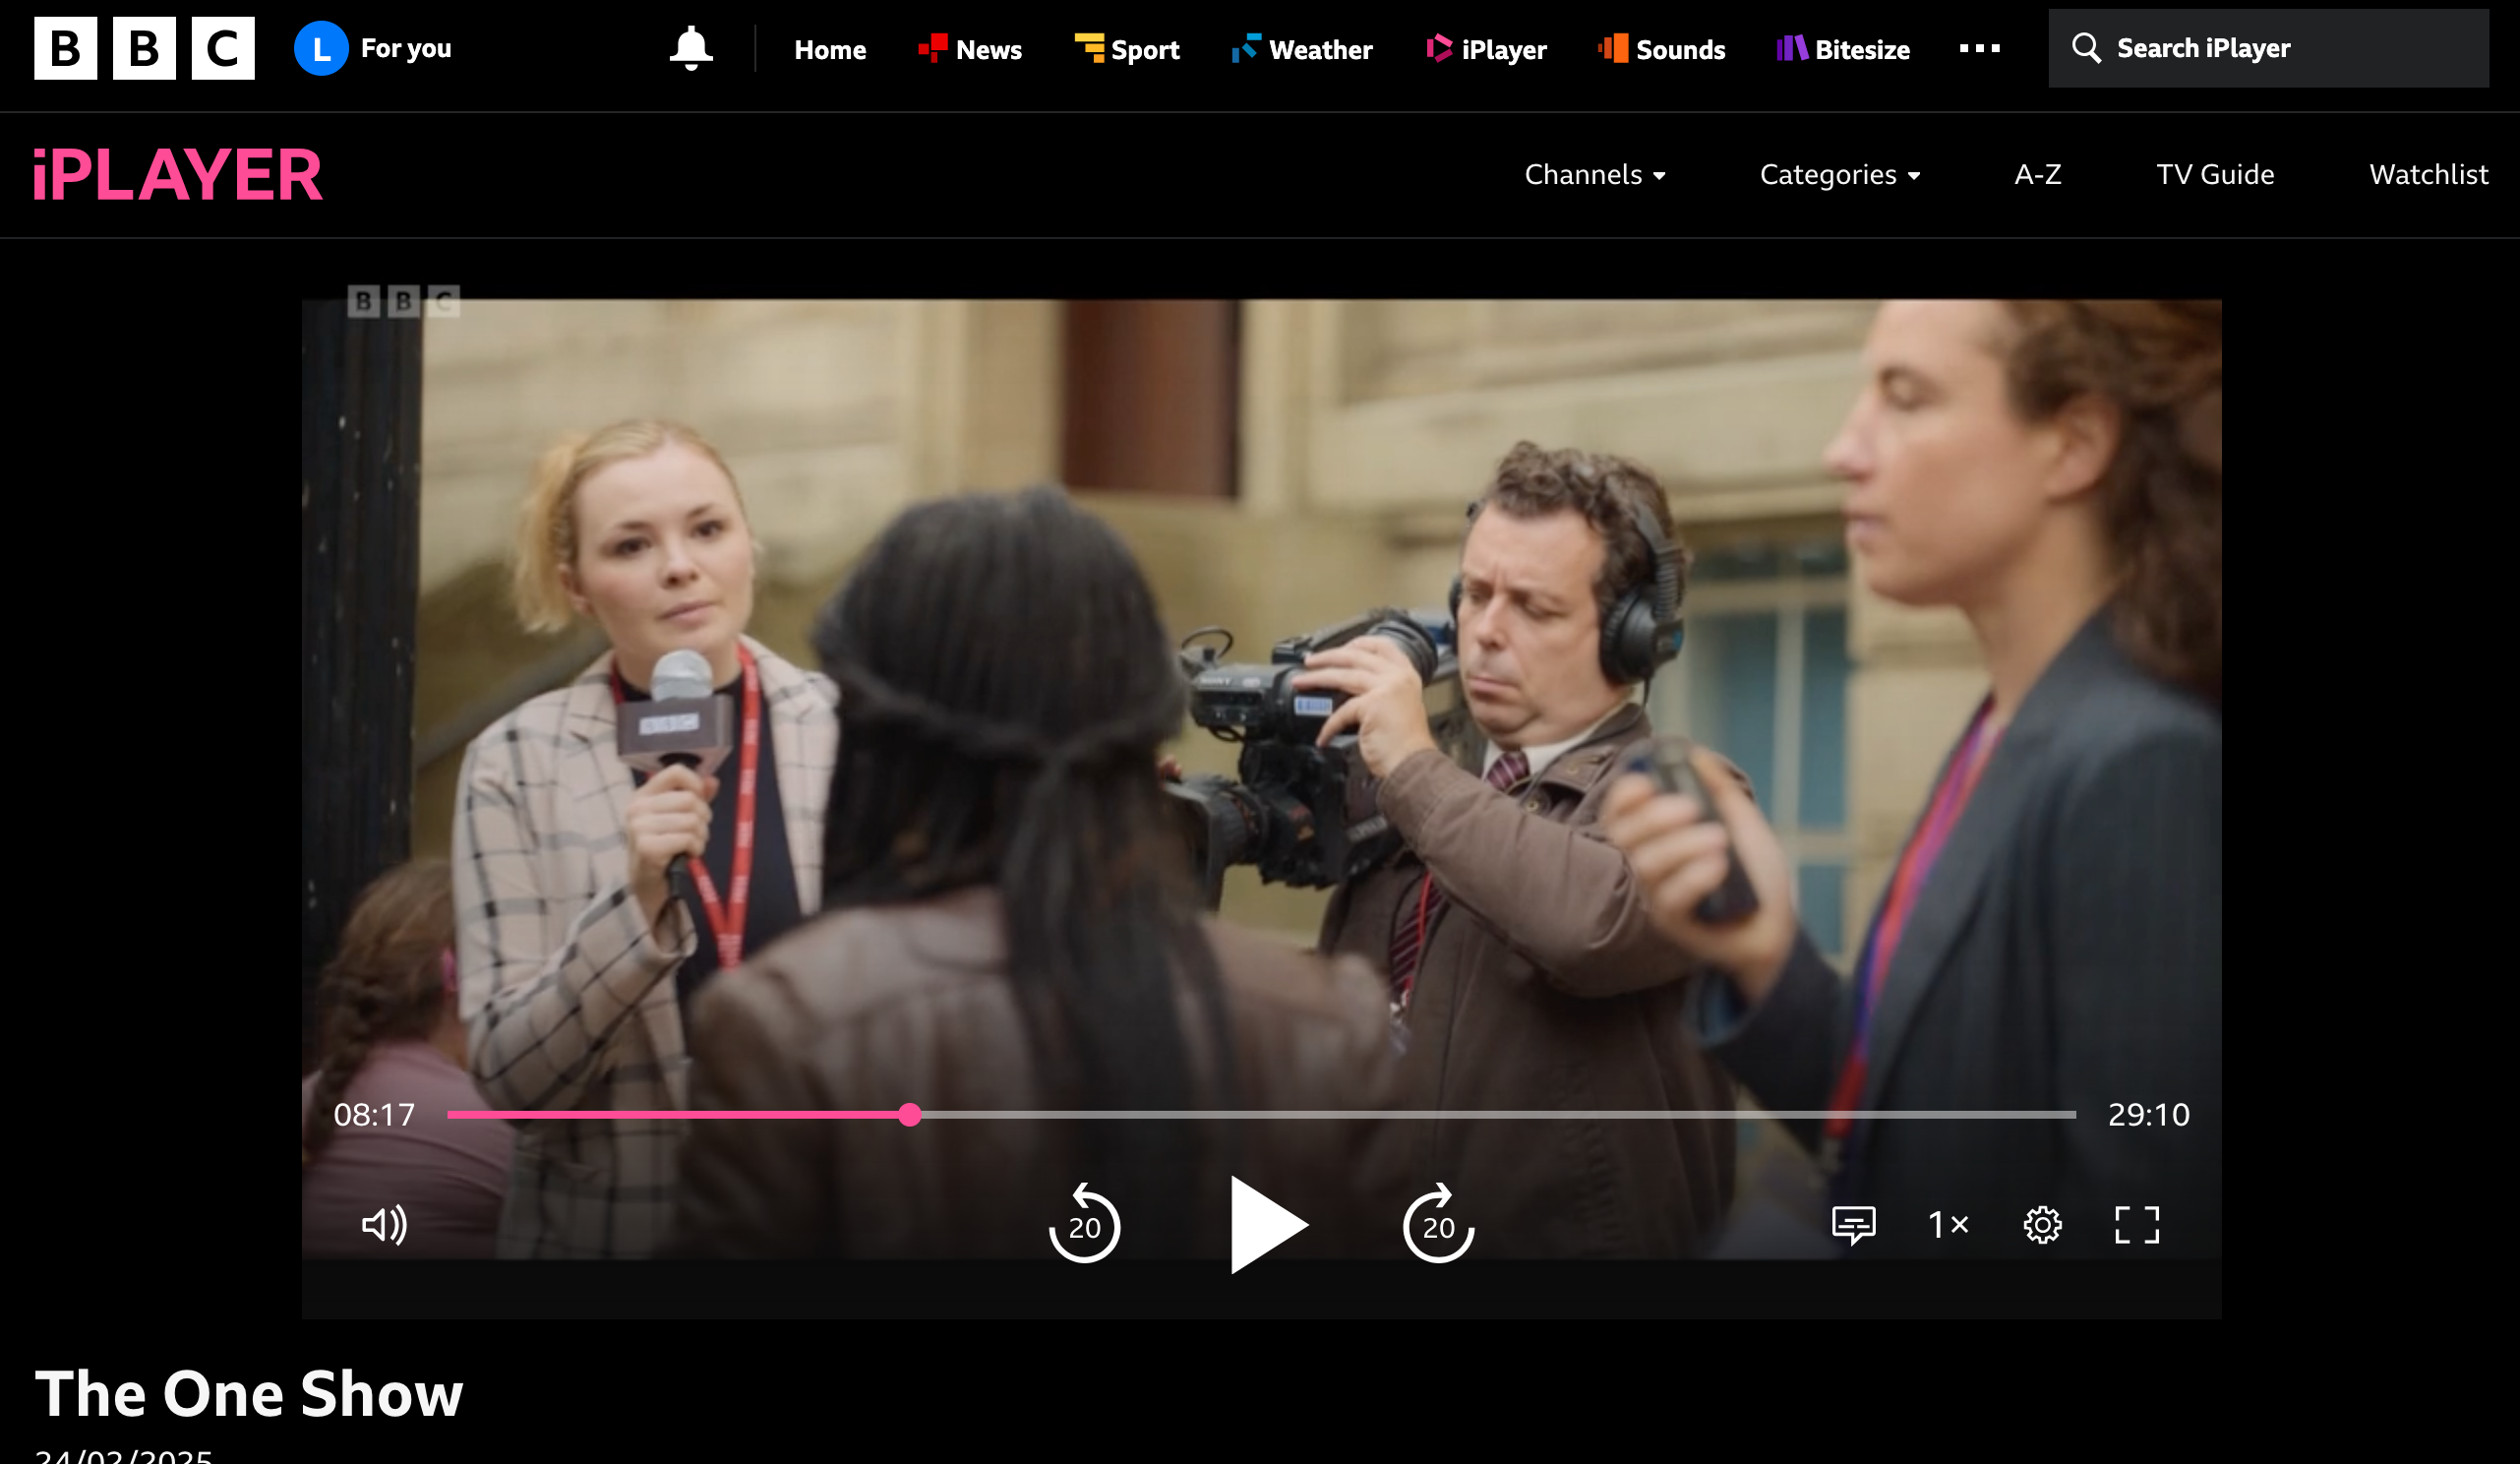Open BBC Sport section
This screenshot has height=1464, width=2520.
tap(1127, 49)
